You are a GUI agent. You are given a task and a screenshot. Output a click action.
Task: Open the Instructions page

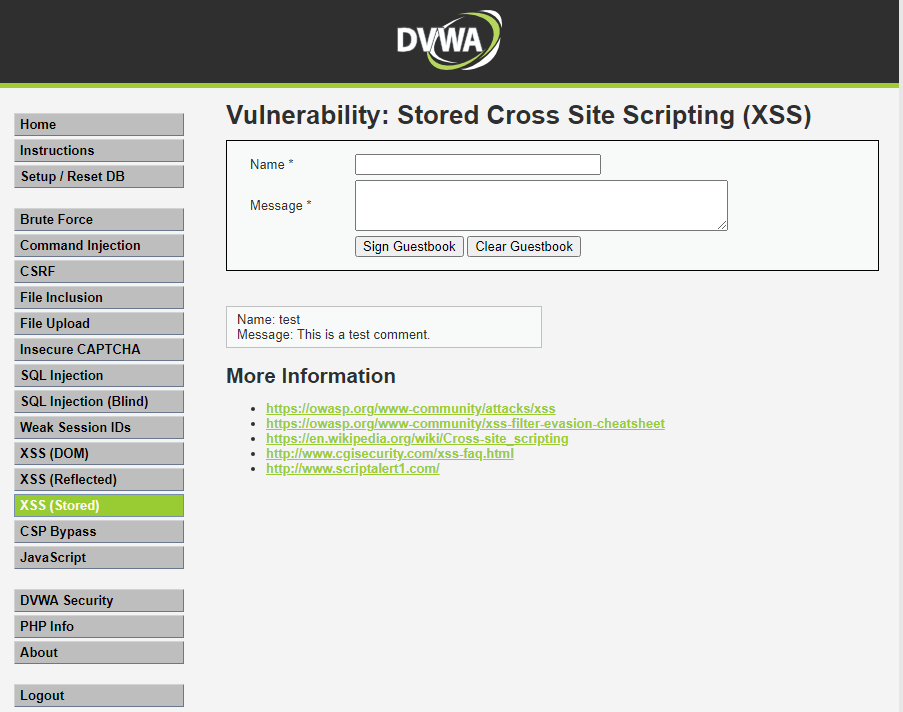tap(99, 150)
